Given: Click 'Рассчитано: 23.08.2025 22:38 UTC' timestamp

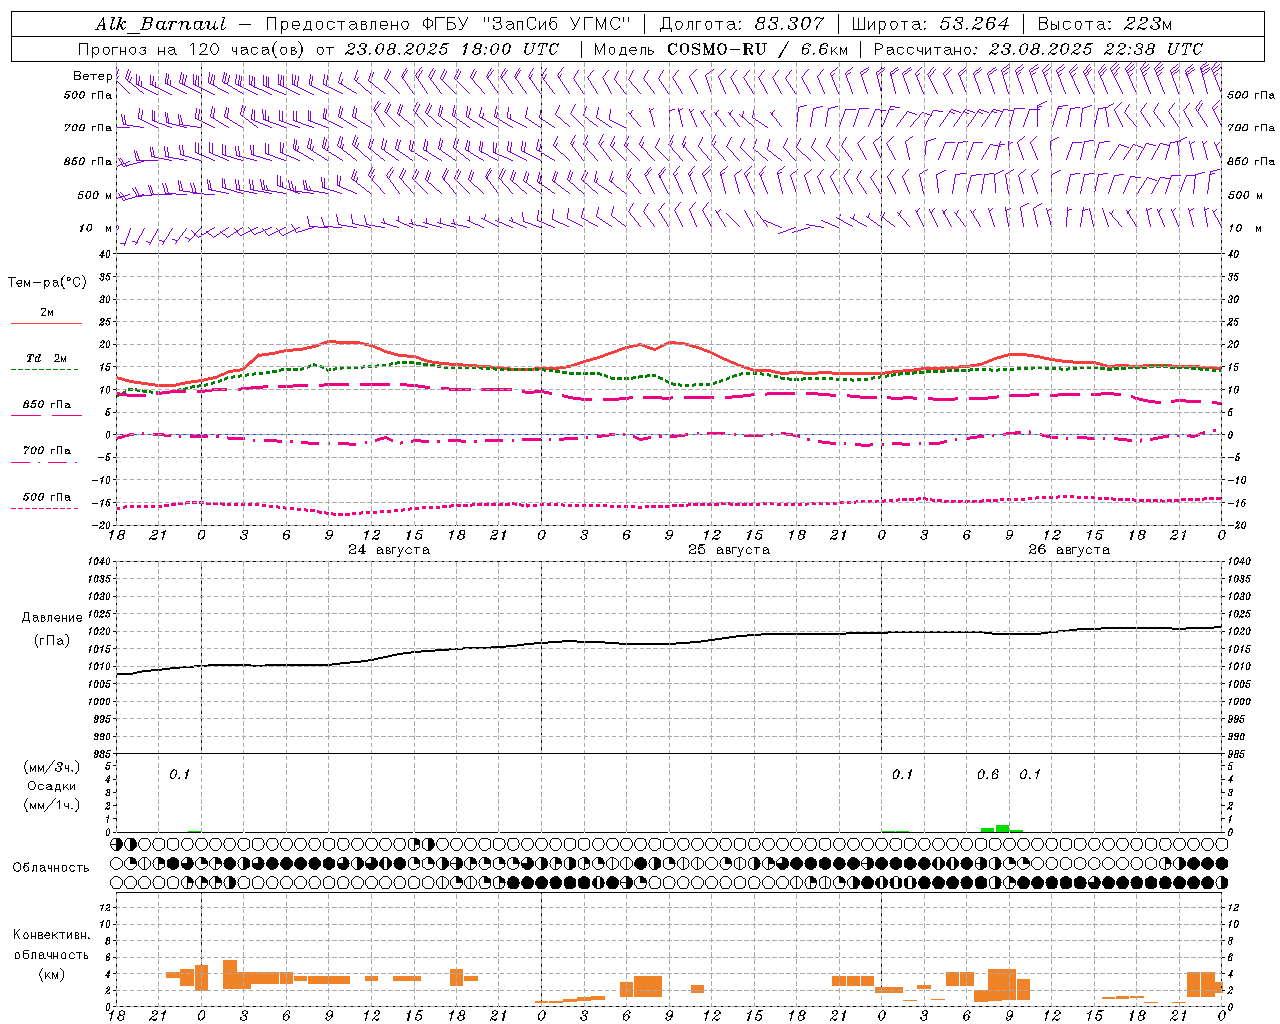Looking at the screenshot, I should 1038,49.
